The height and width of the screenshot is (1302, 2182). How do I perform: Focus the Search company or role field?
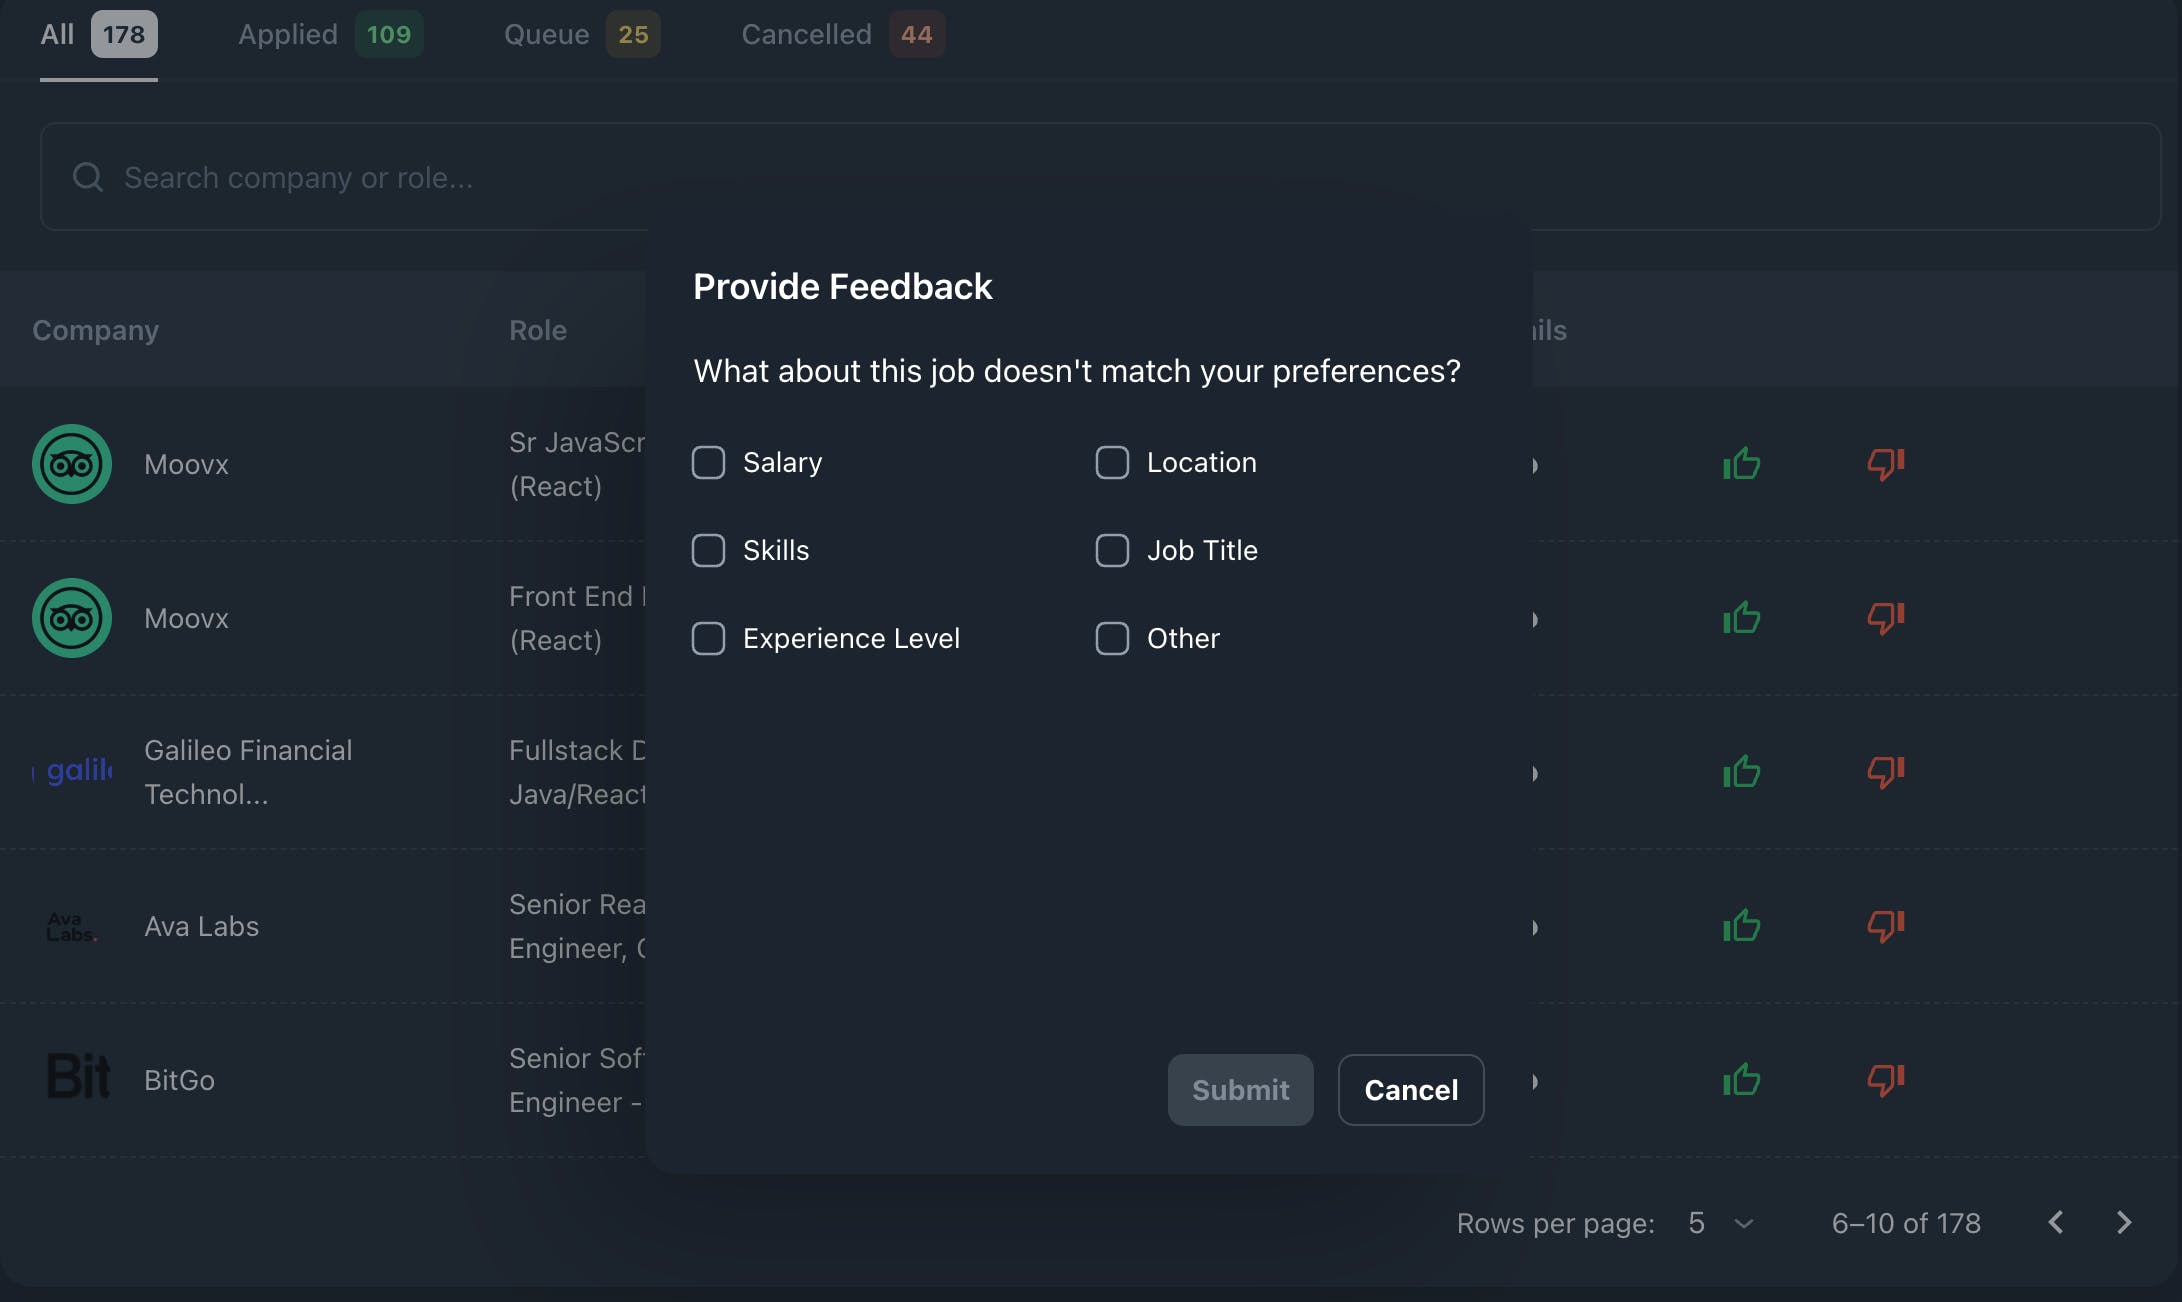[x=1100, y=177]
